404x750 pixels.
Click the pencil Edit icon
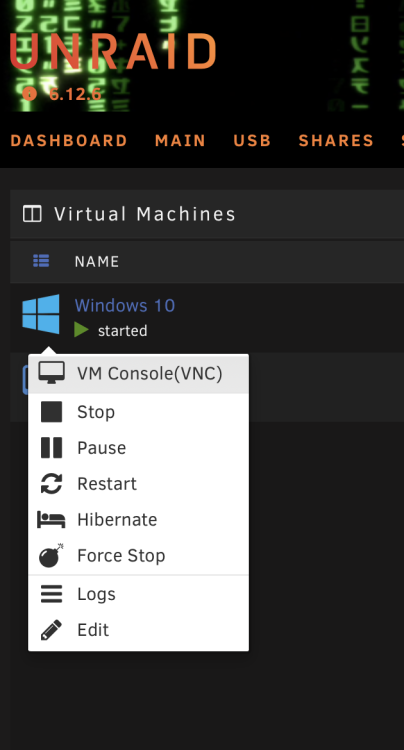[51, 629]
